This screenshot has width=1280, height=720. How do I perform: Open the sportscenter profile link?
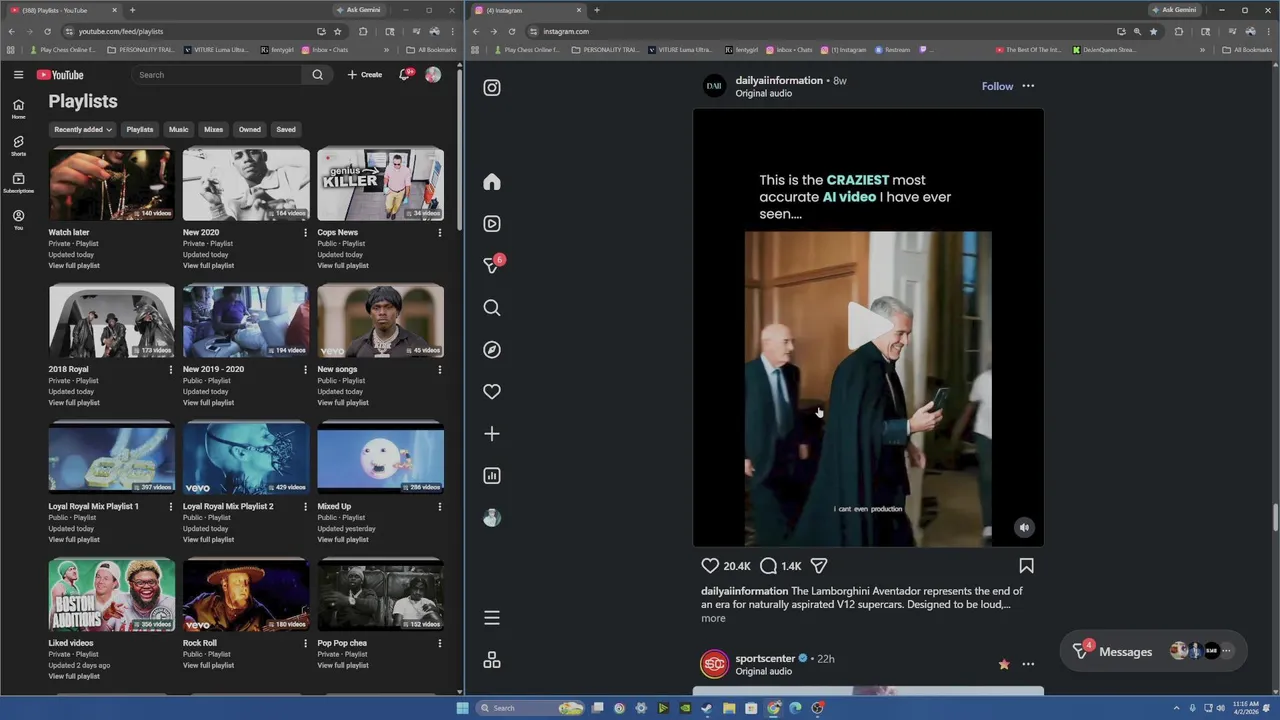[x=765, y=659]
